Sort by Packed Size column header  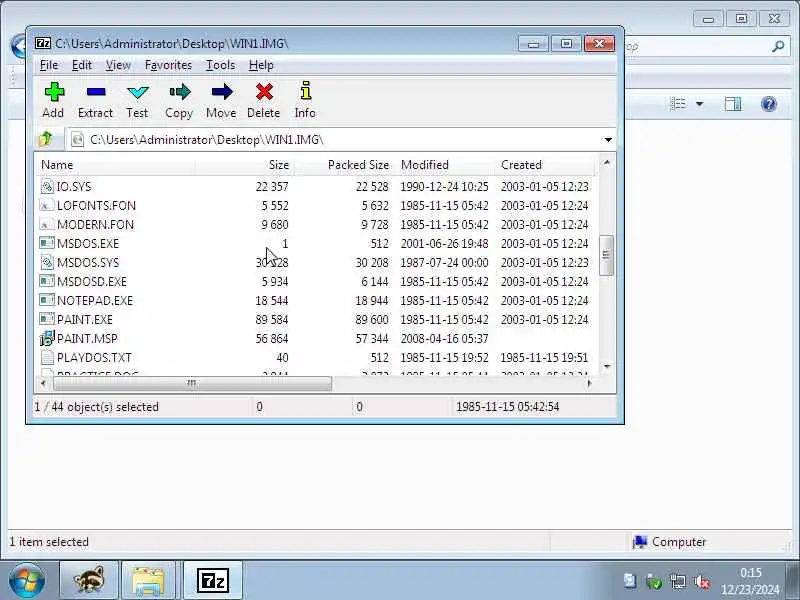344,165
